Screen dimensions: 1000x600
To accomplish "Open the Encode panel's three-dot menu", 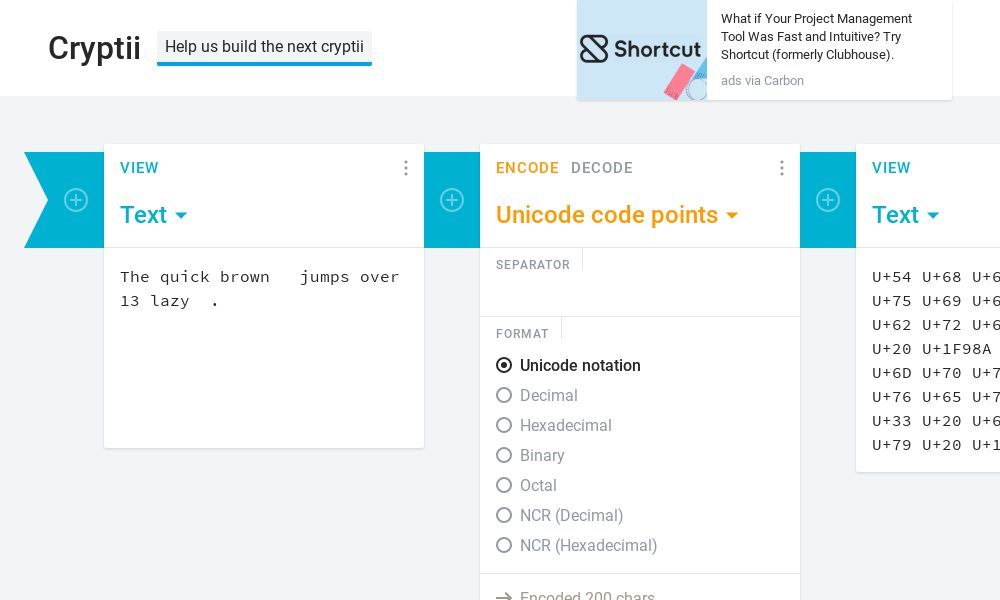I will click(x=782, y=168).
